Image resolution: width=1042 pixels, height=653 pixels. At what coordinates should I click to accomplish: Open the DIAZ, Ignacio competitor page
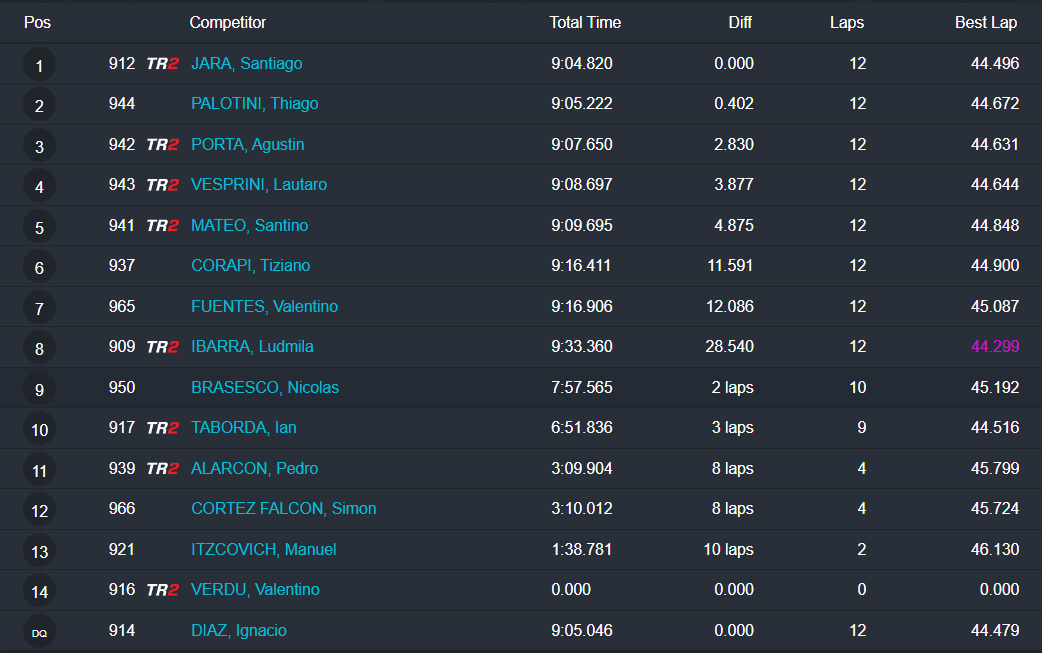[238, 631]
